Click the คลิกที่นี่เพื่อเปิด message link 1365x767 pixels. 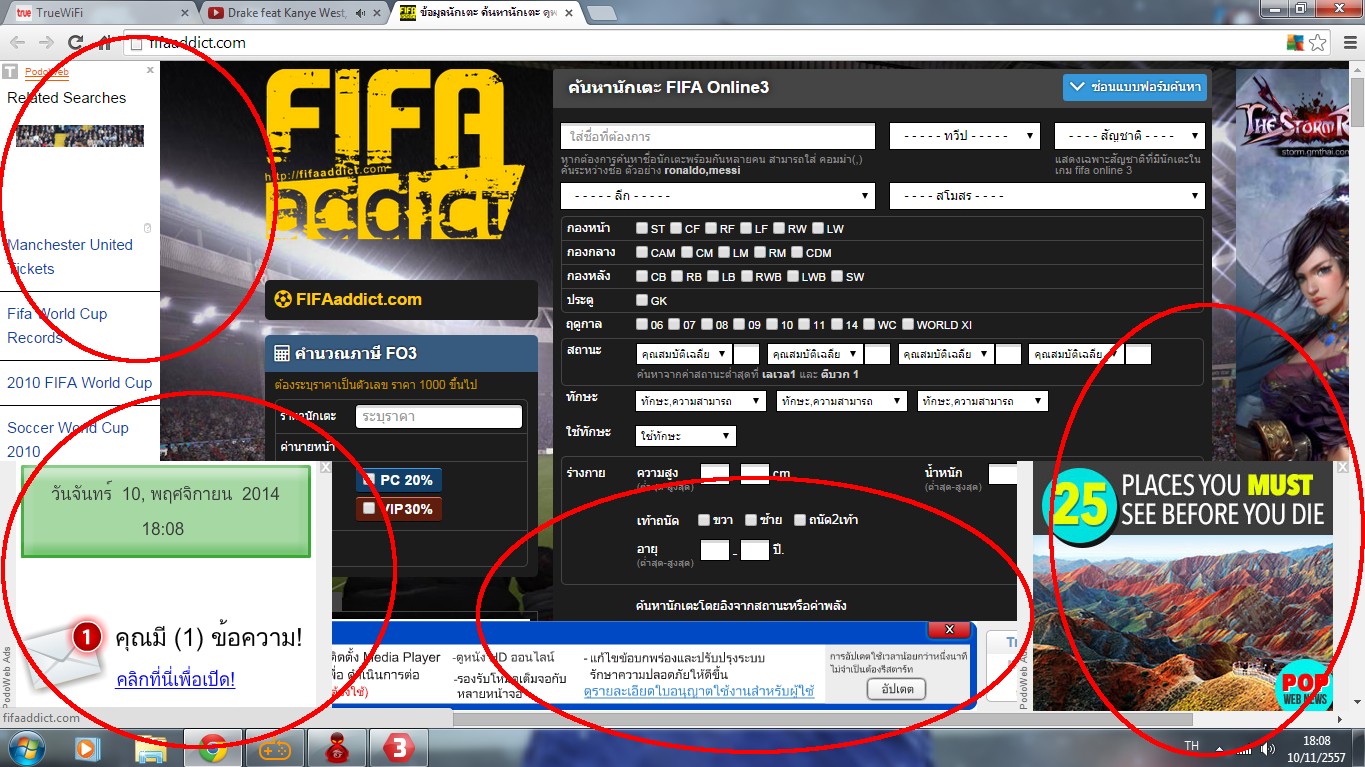tap(175, 680)
